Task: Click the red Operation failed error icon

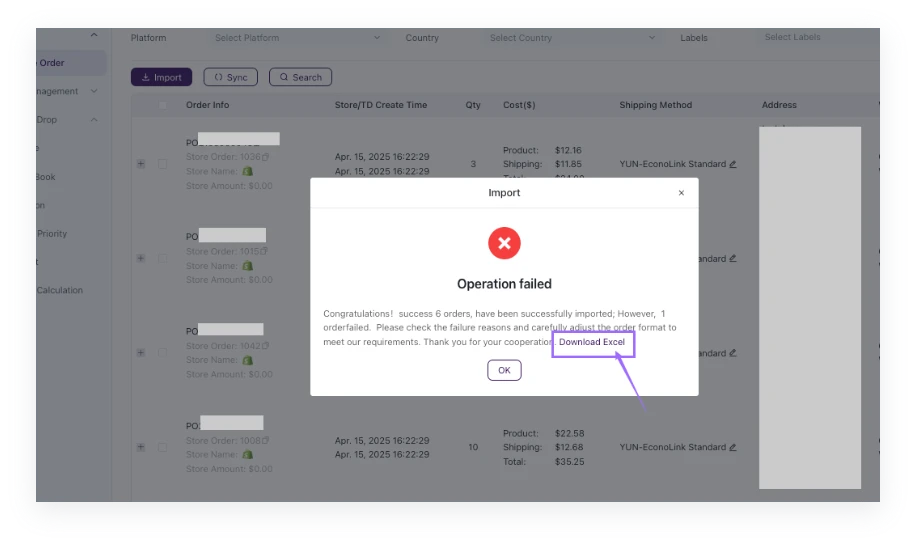Action: tap(504, 243)
